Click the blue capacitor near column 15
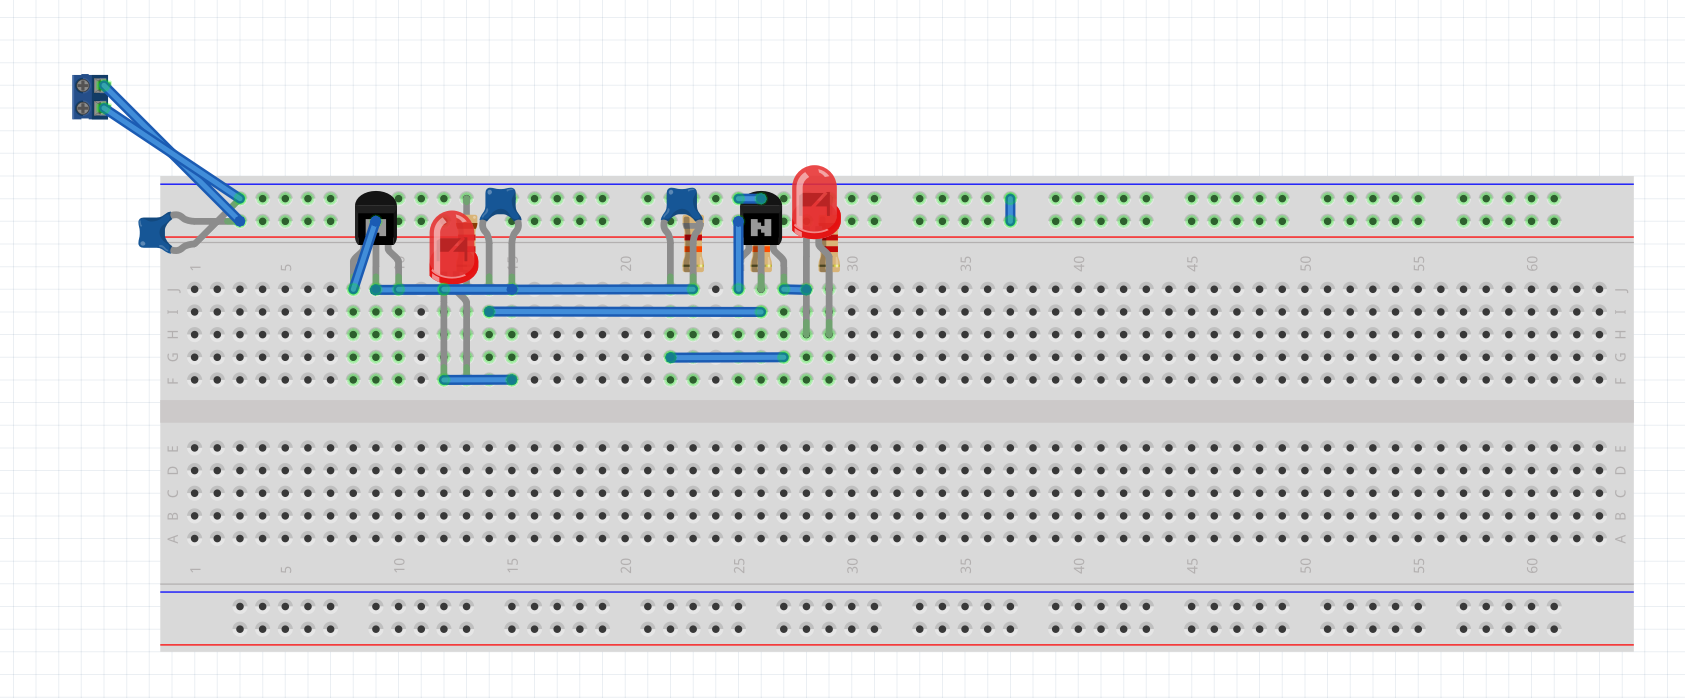This screenshot has width=1685, height=698. tap(500, 203)
